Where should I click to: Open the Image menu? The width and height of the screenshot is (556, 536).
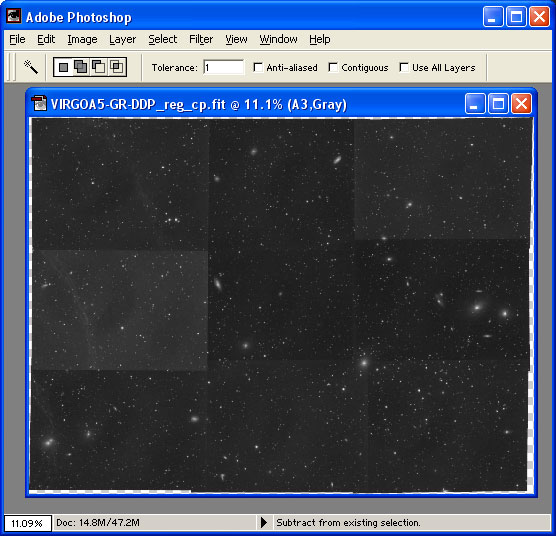point(82,39)
